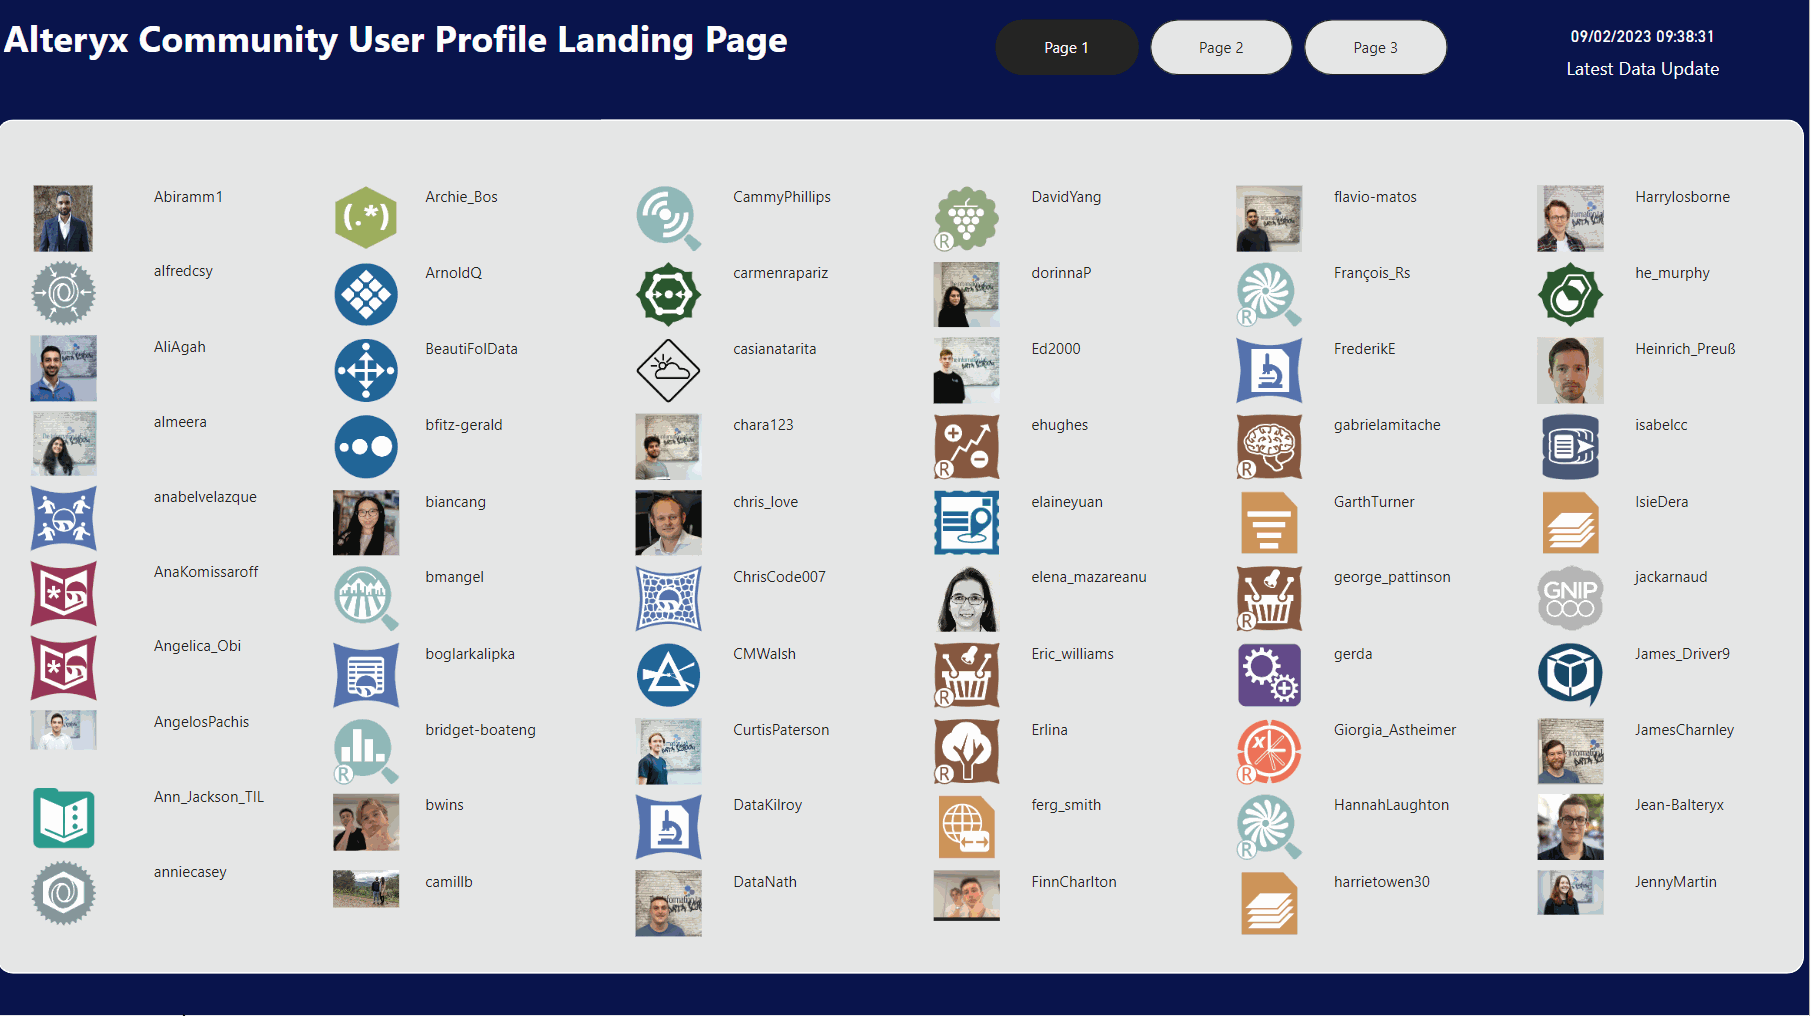Select the cube icon beside James_Driver9
Image resolution: width=1811 pixels, height=1016 pixels.
[1570, 675]
